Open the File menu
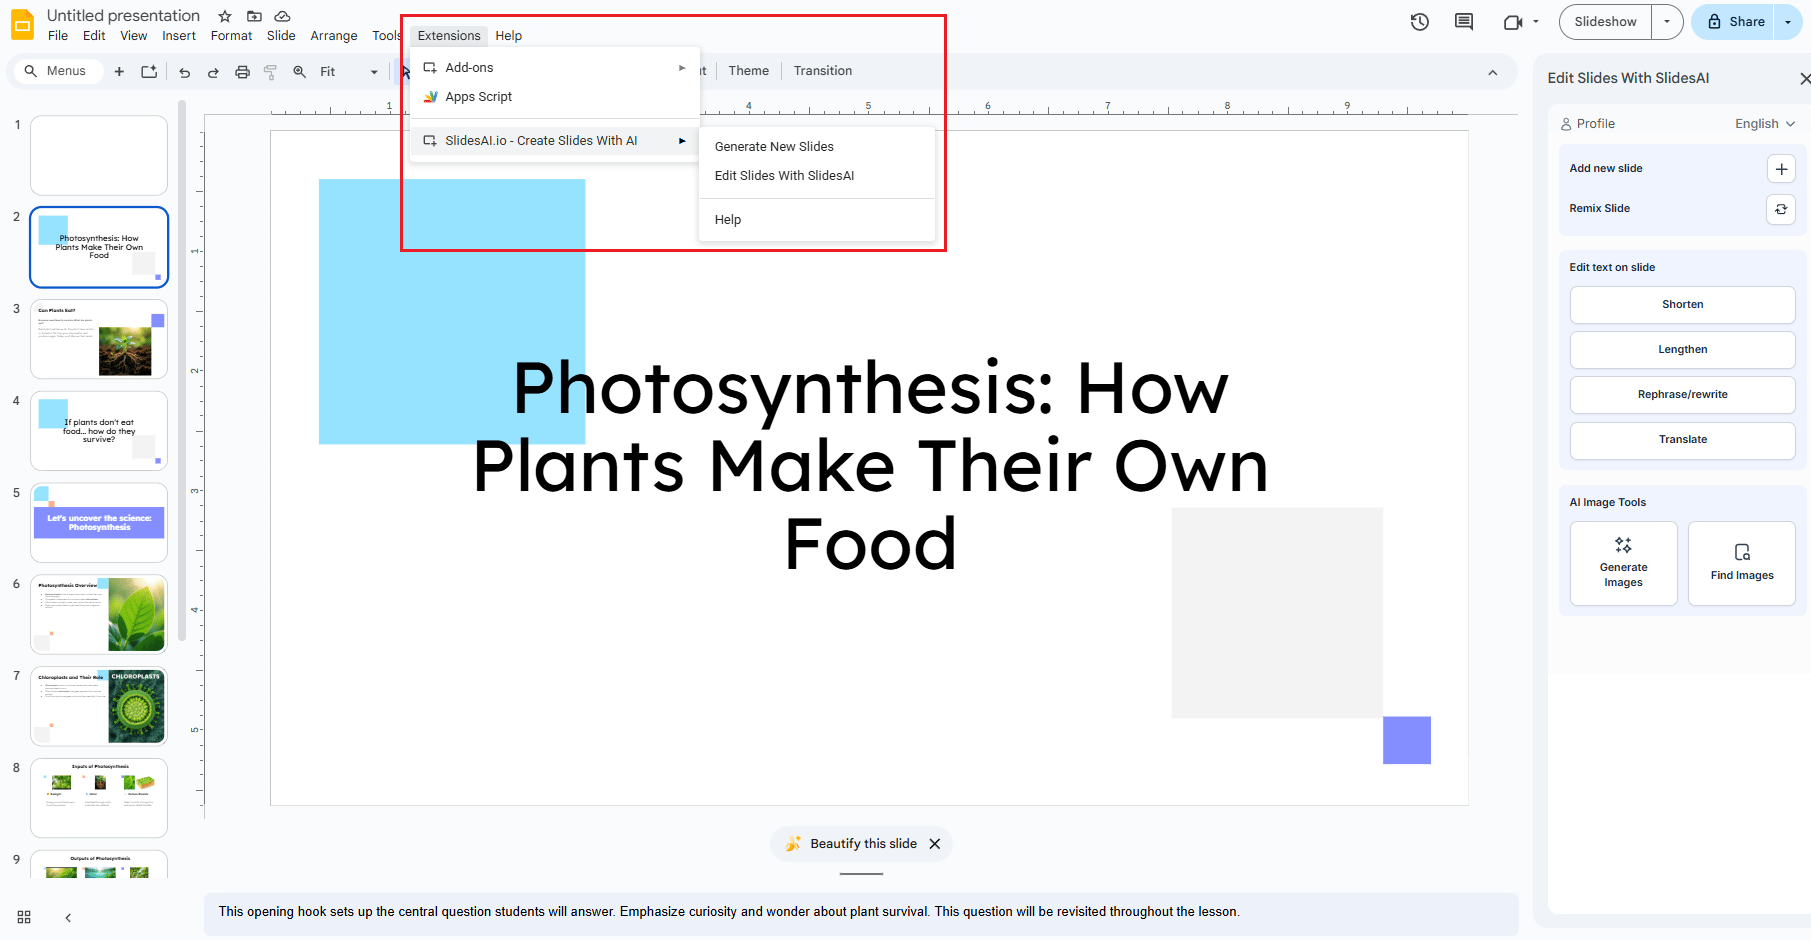The height and width of the screenshot is (940, 1811). pos(58,36)
